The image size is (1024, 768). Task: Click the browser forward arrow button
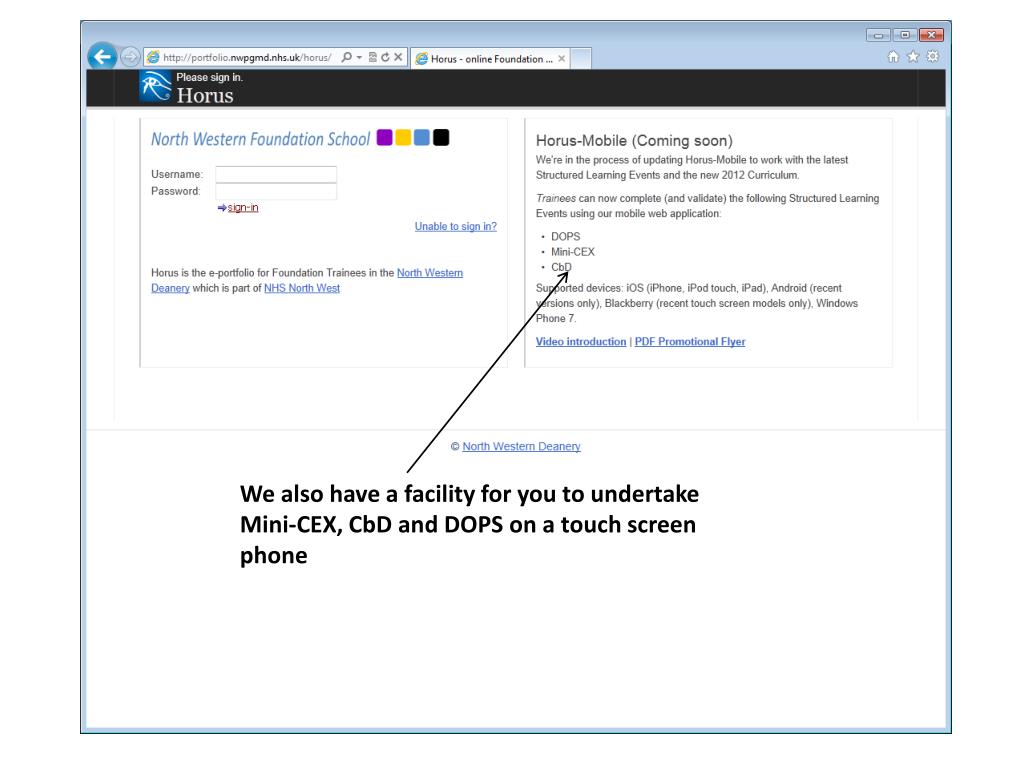tap(130, 57)
